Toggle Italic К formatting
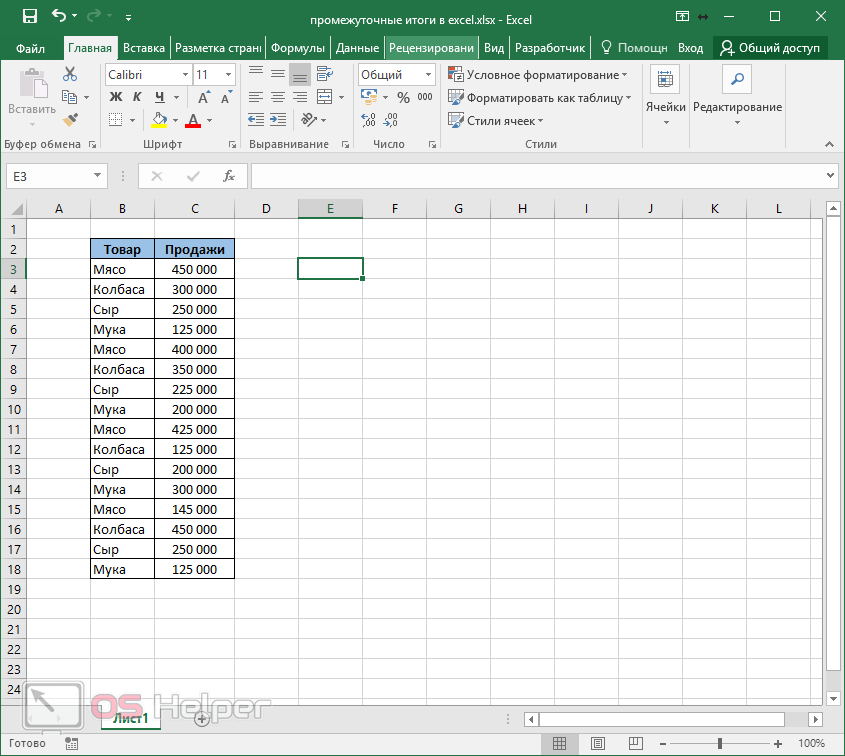The width and height of the screenshot is (845, 756). (137, 97)
